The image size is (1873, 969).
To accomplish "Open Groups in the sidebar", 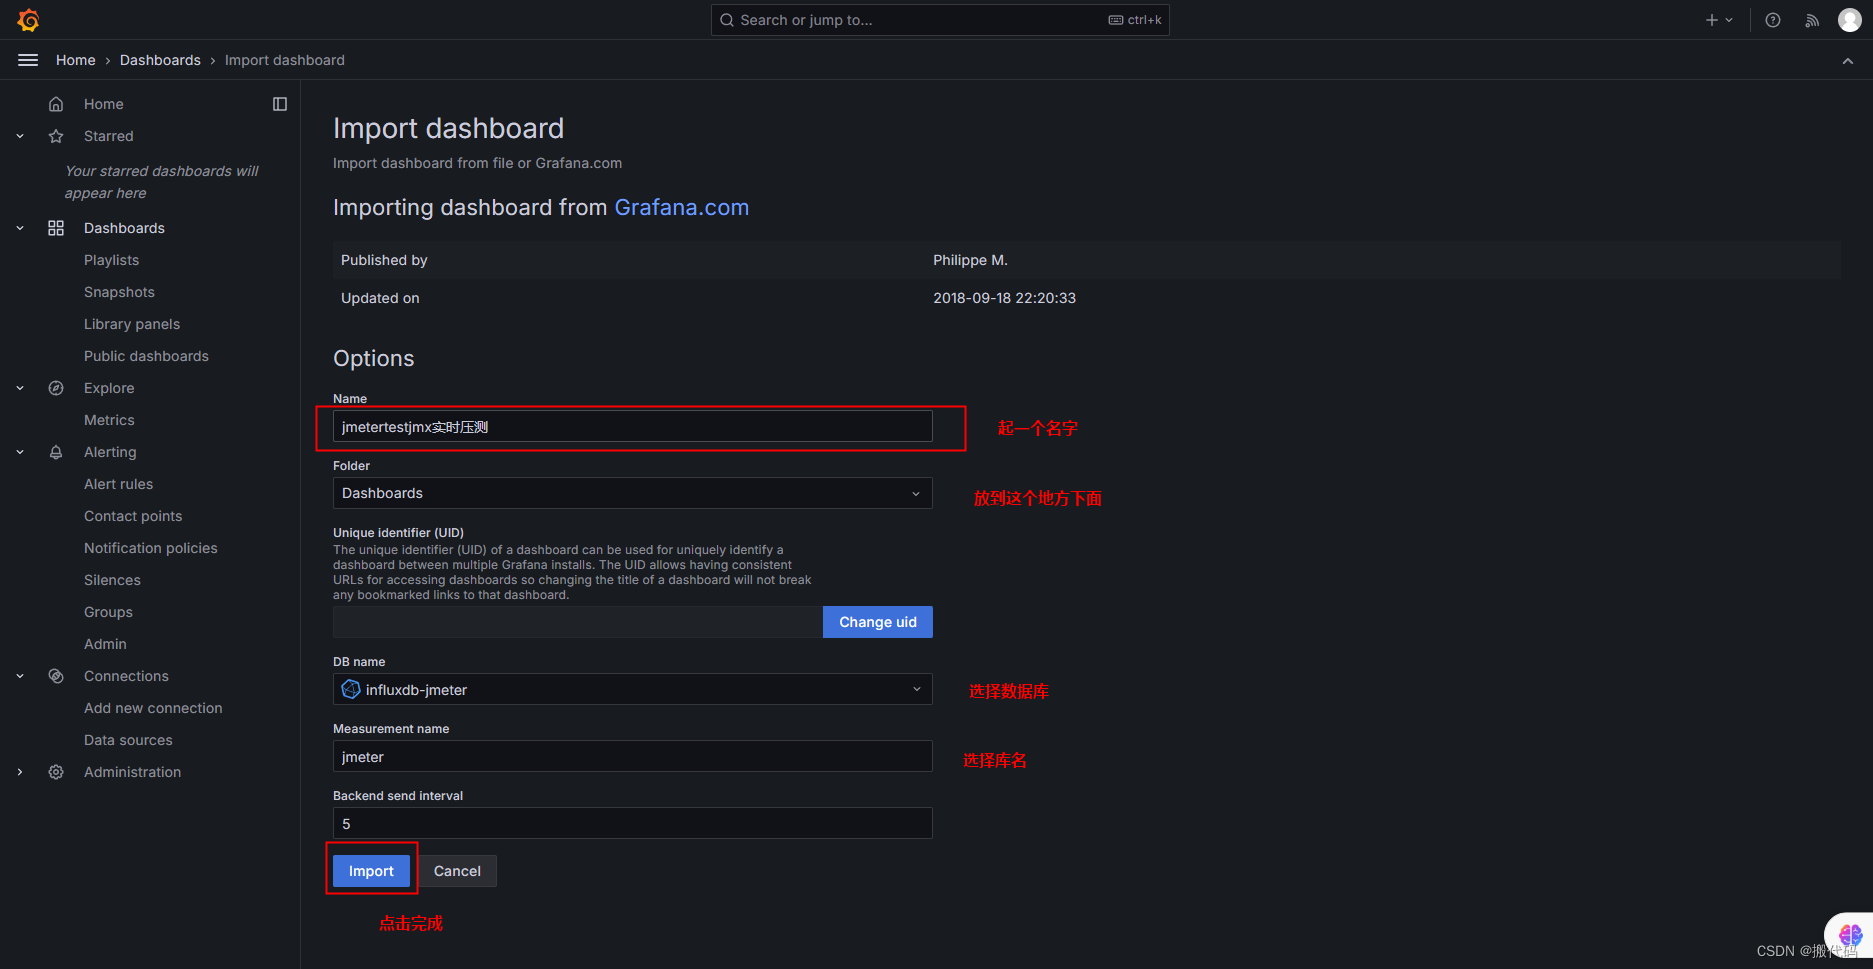I will (108, 612).
